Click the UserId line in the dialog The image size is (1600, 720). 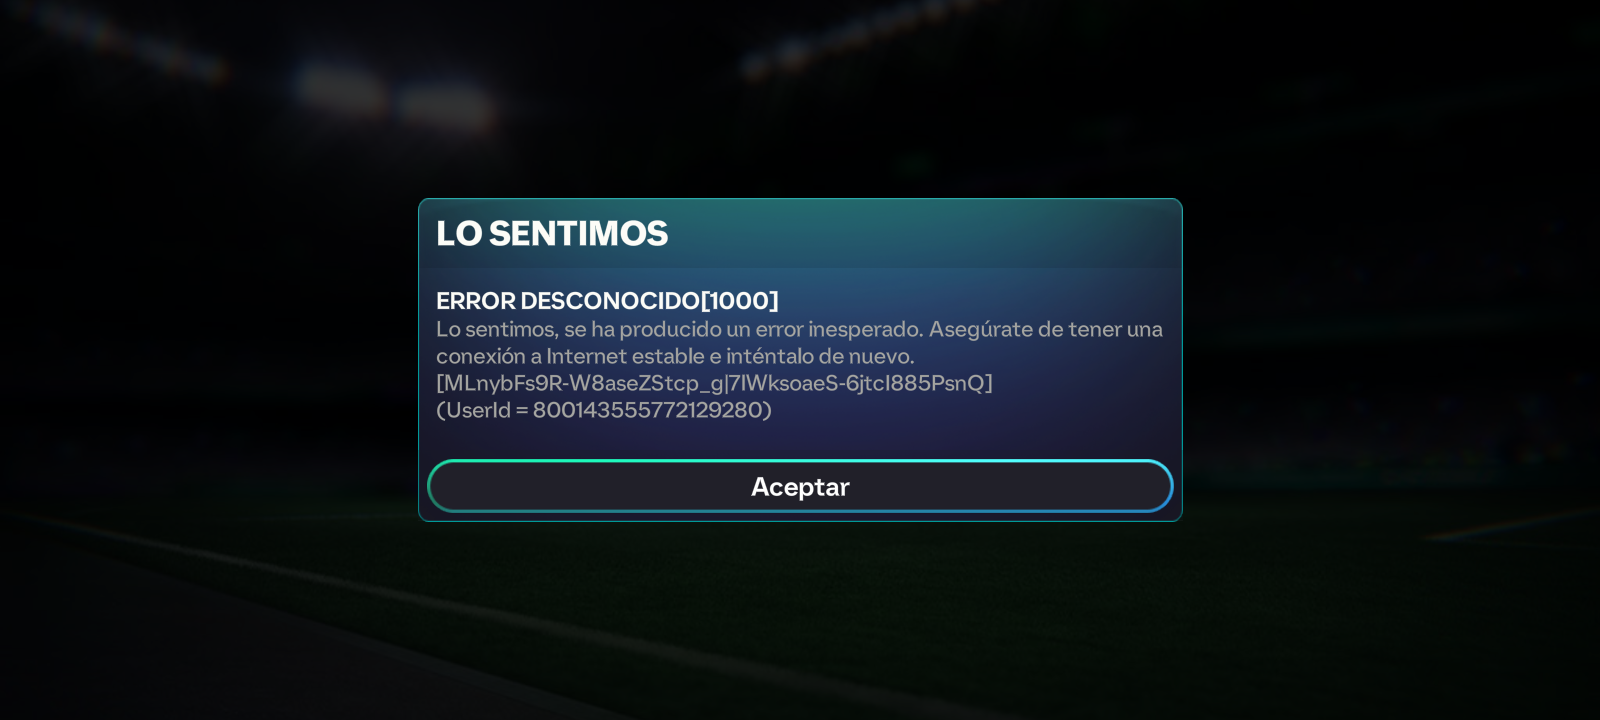(x=604, y=410)
